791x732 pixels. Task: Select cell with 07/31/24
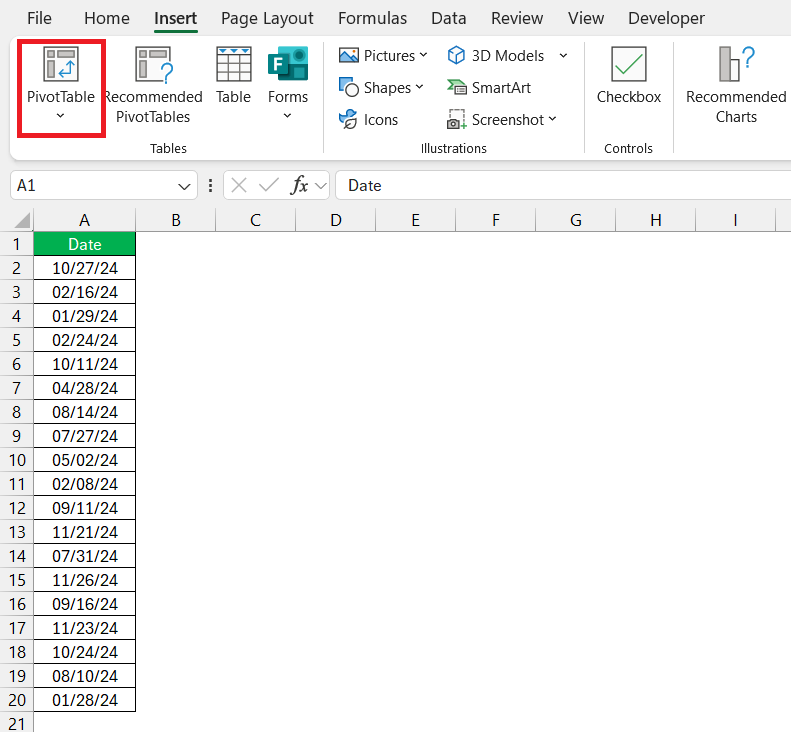[85, 556]
